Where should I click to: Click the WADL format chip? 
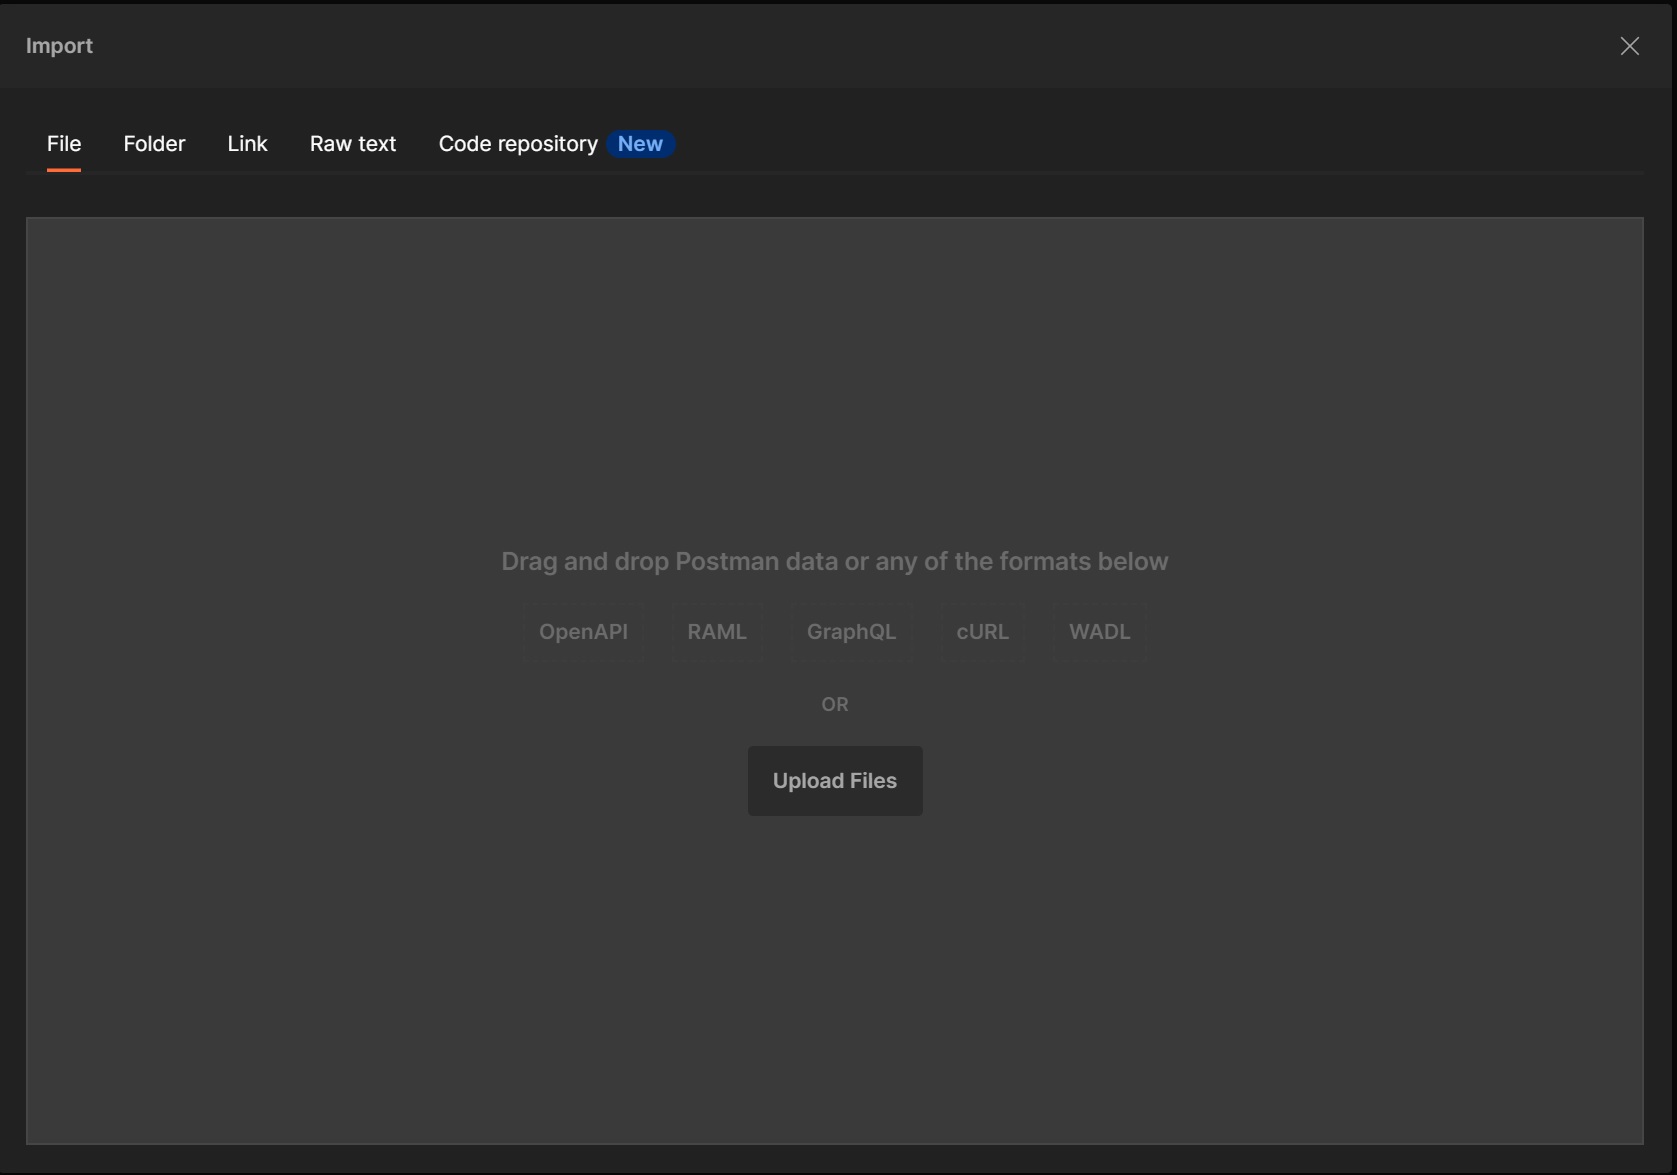pyautogui.click(x=1099, y=632)
